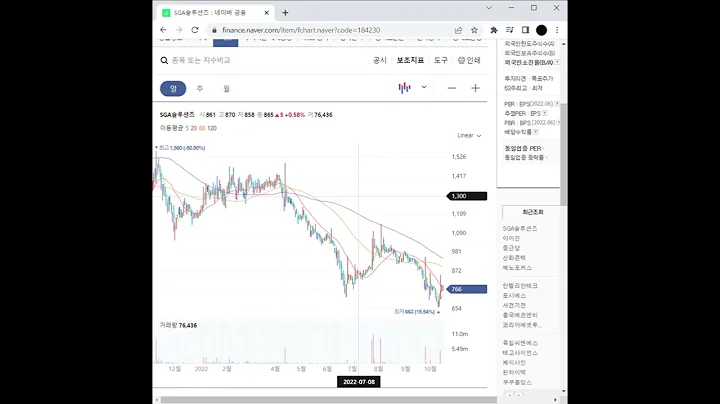Select the 일 daily interval toggle

tap(173, 89)
